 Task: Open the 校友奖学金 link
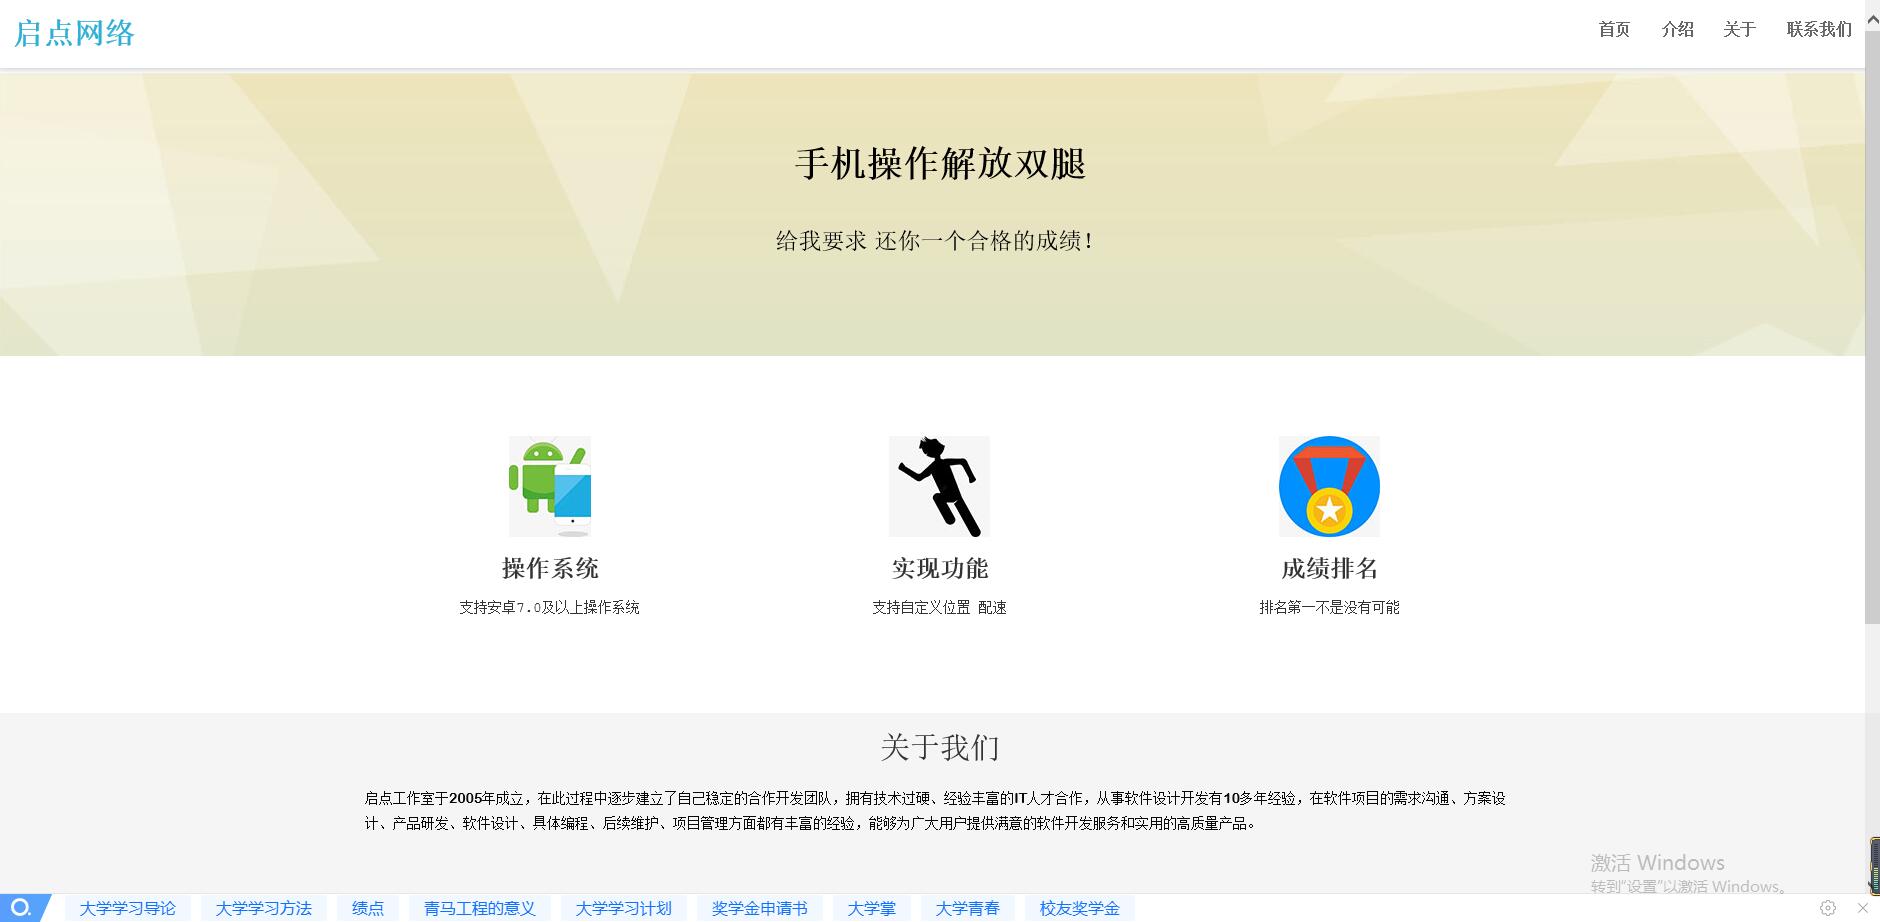point(1078,908)
